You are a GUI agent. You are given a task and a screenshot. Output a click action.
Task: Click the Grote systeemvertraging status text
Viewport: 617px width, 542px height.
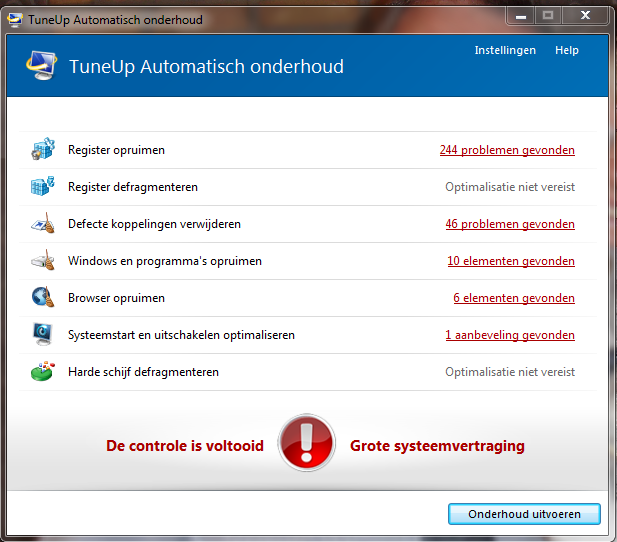point(437,446)
